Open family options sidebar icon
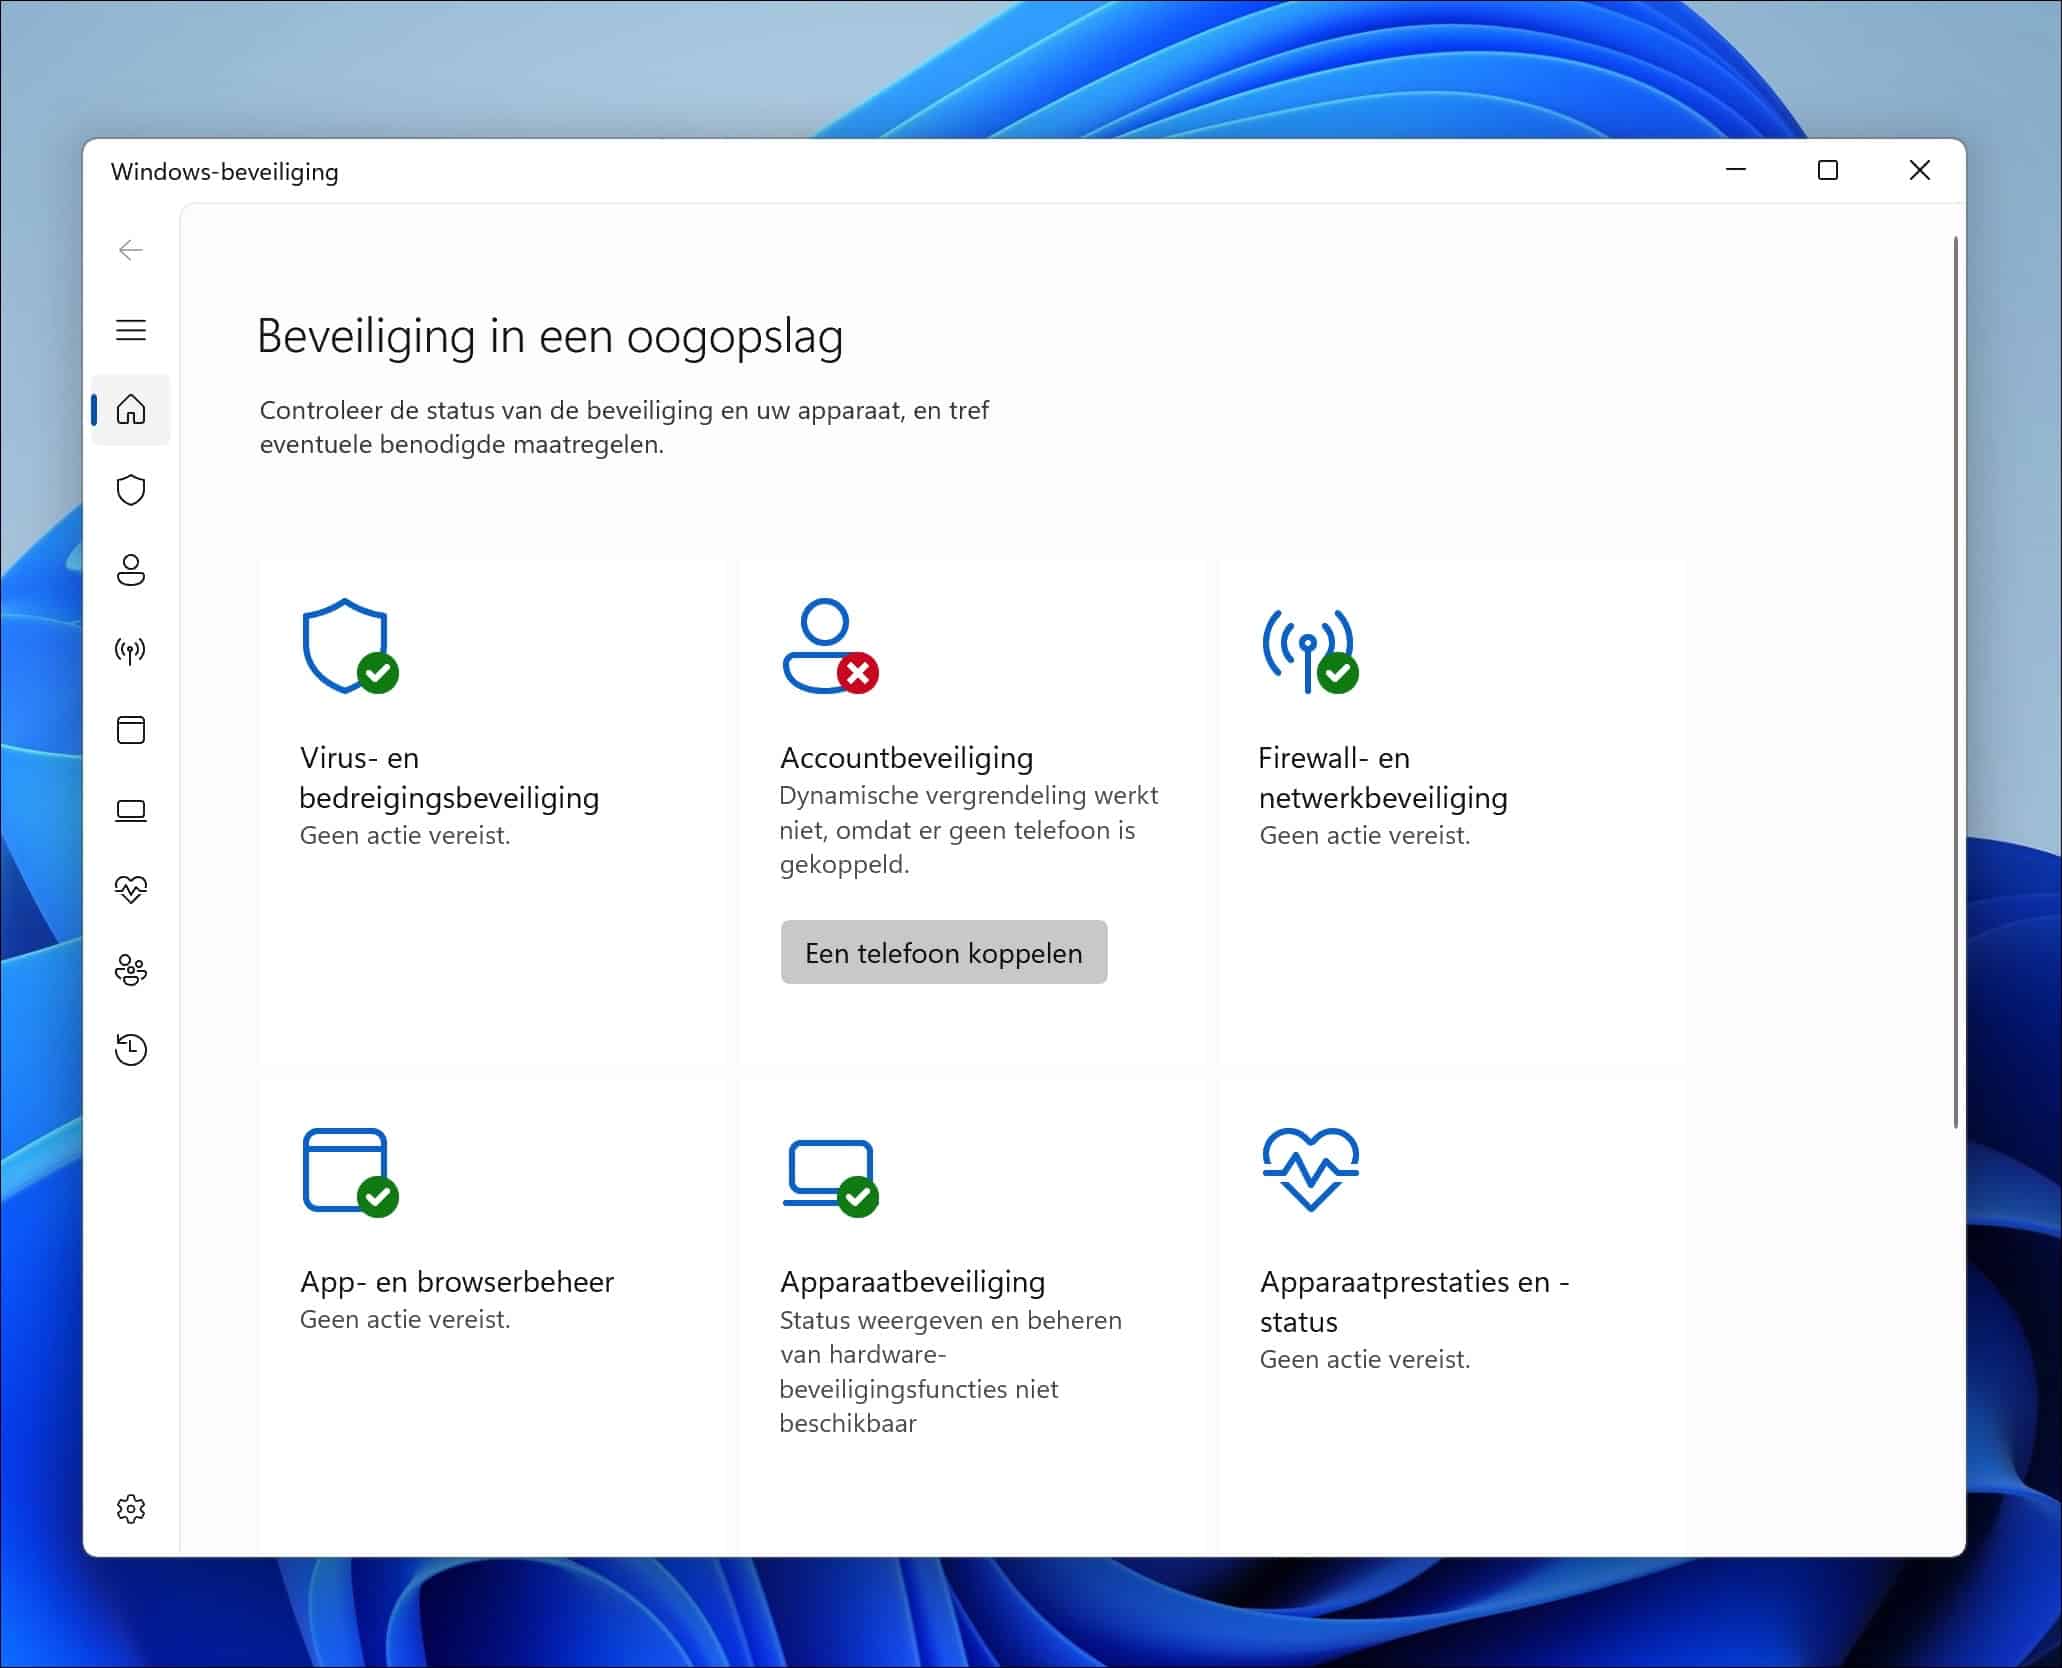 tap(131, 970)
